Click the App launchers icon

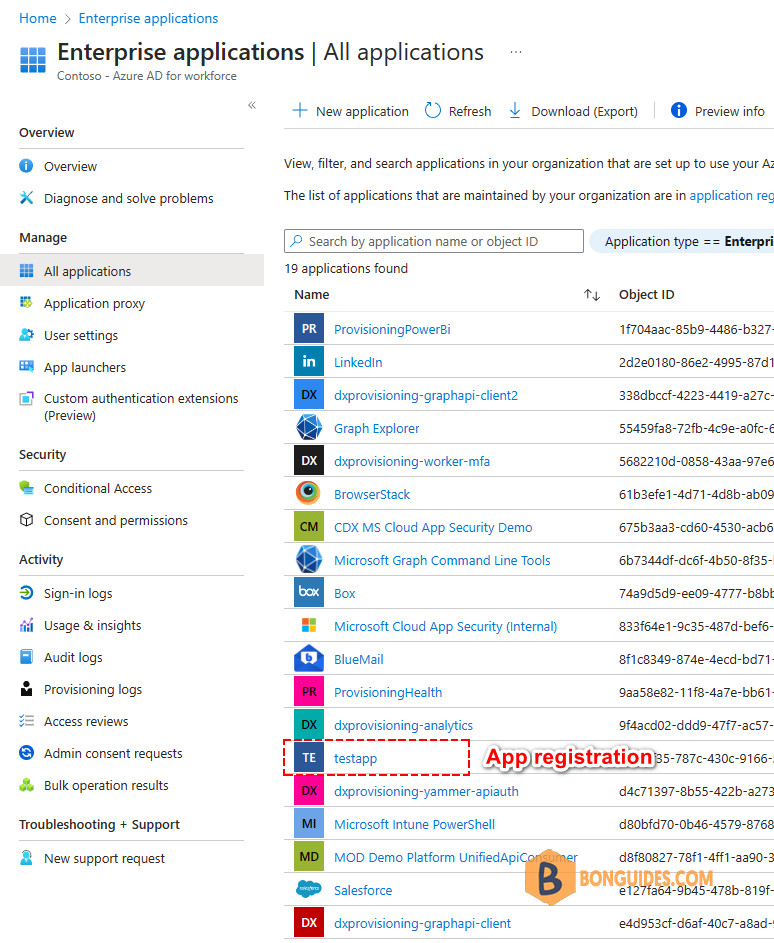pos(26,366)
